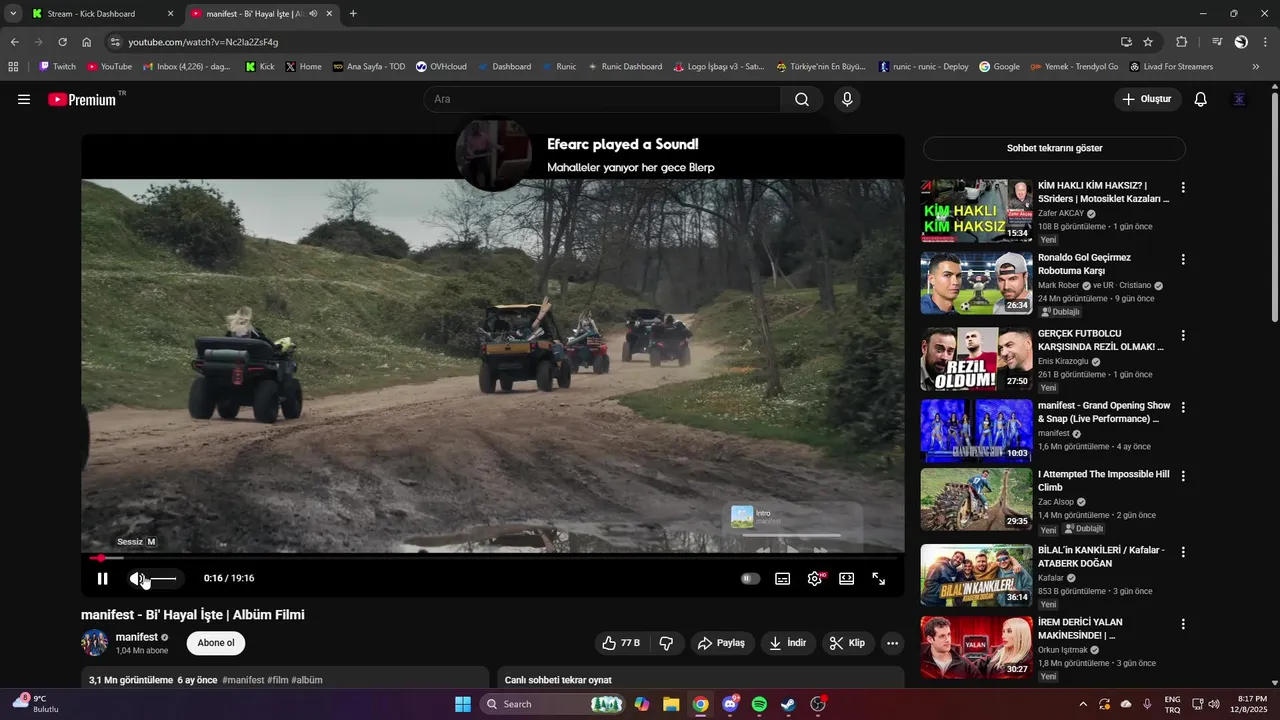Share the video via Paylaş
The width and height of the screenshot is (1280, 720).
[x=721, y=643]
